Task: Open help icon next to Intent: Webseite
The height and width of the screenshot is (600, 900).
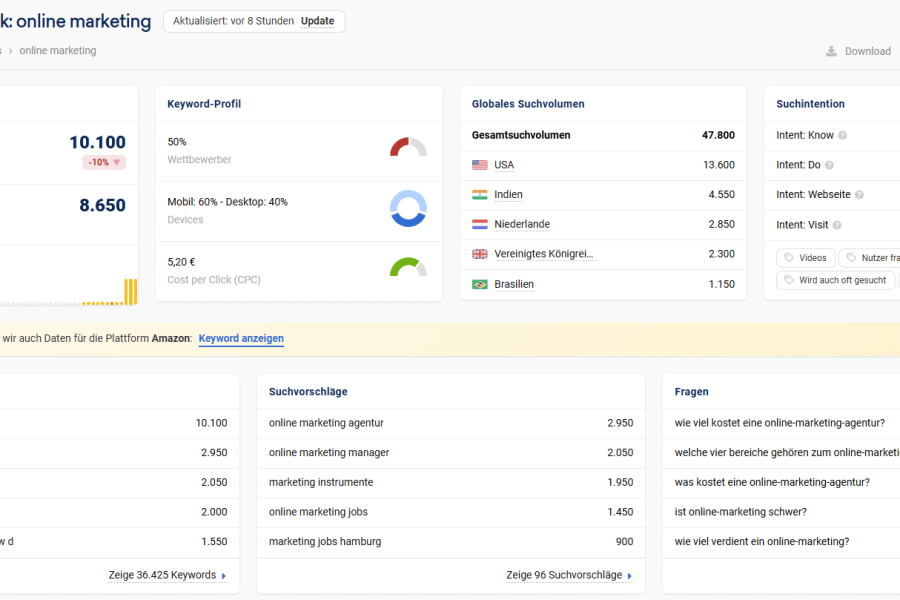Action: coord(859,195)
